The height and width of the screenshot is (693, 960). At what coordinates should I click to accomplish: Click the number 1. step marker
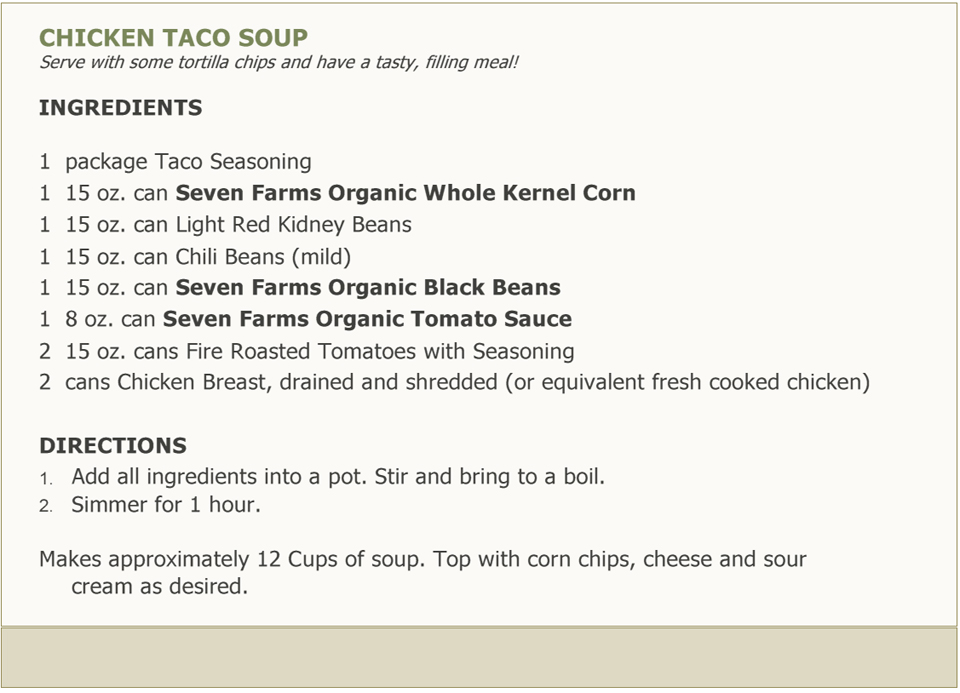[46, 478]
